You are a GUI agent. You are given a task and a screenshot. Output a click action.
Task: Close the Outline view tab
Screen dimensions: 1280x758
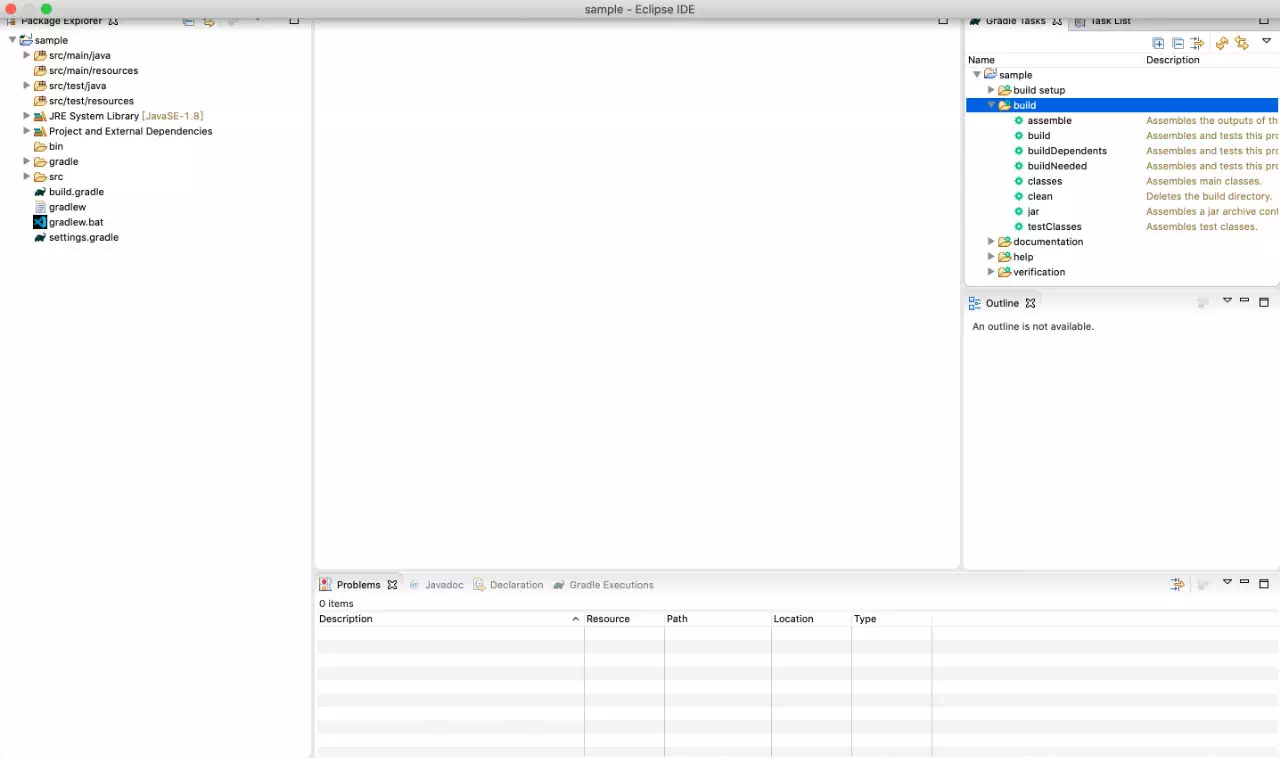[x=1030, y=303]
